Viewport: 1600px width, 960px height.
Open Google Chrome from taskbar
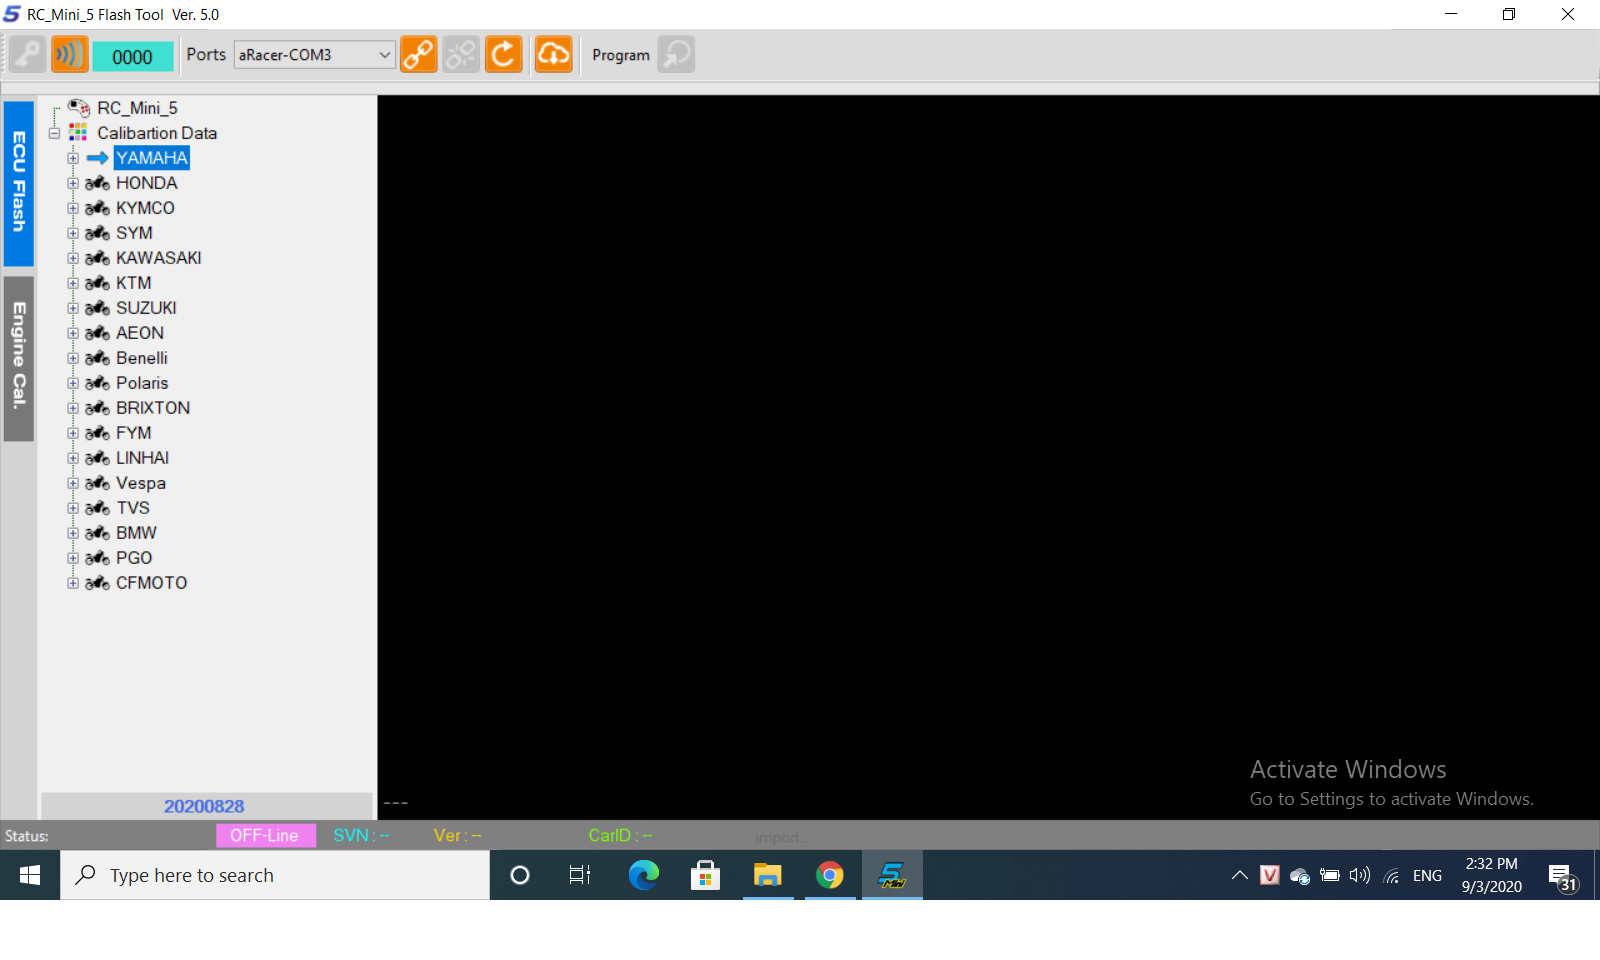(830, 875)
